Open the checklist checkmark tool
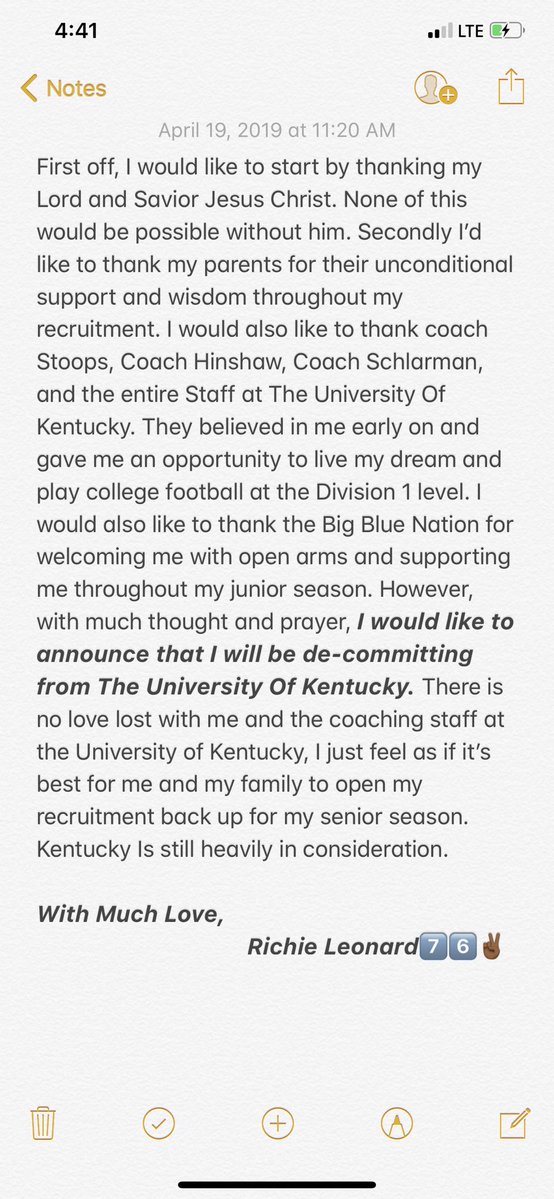This screenshot has width=554, height=1199. click(159, 1123)
